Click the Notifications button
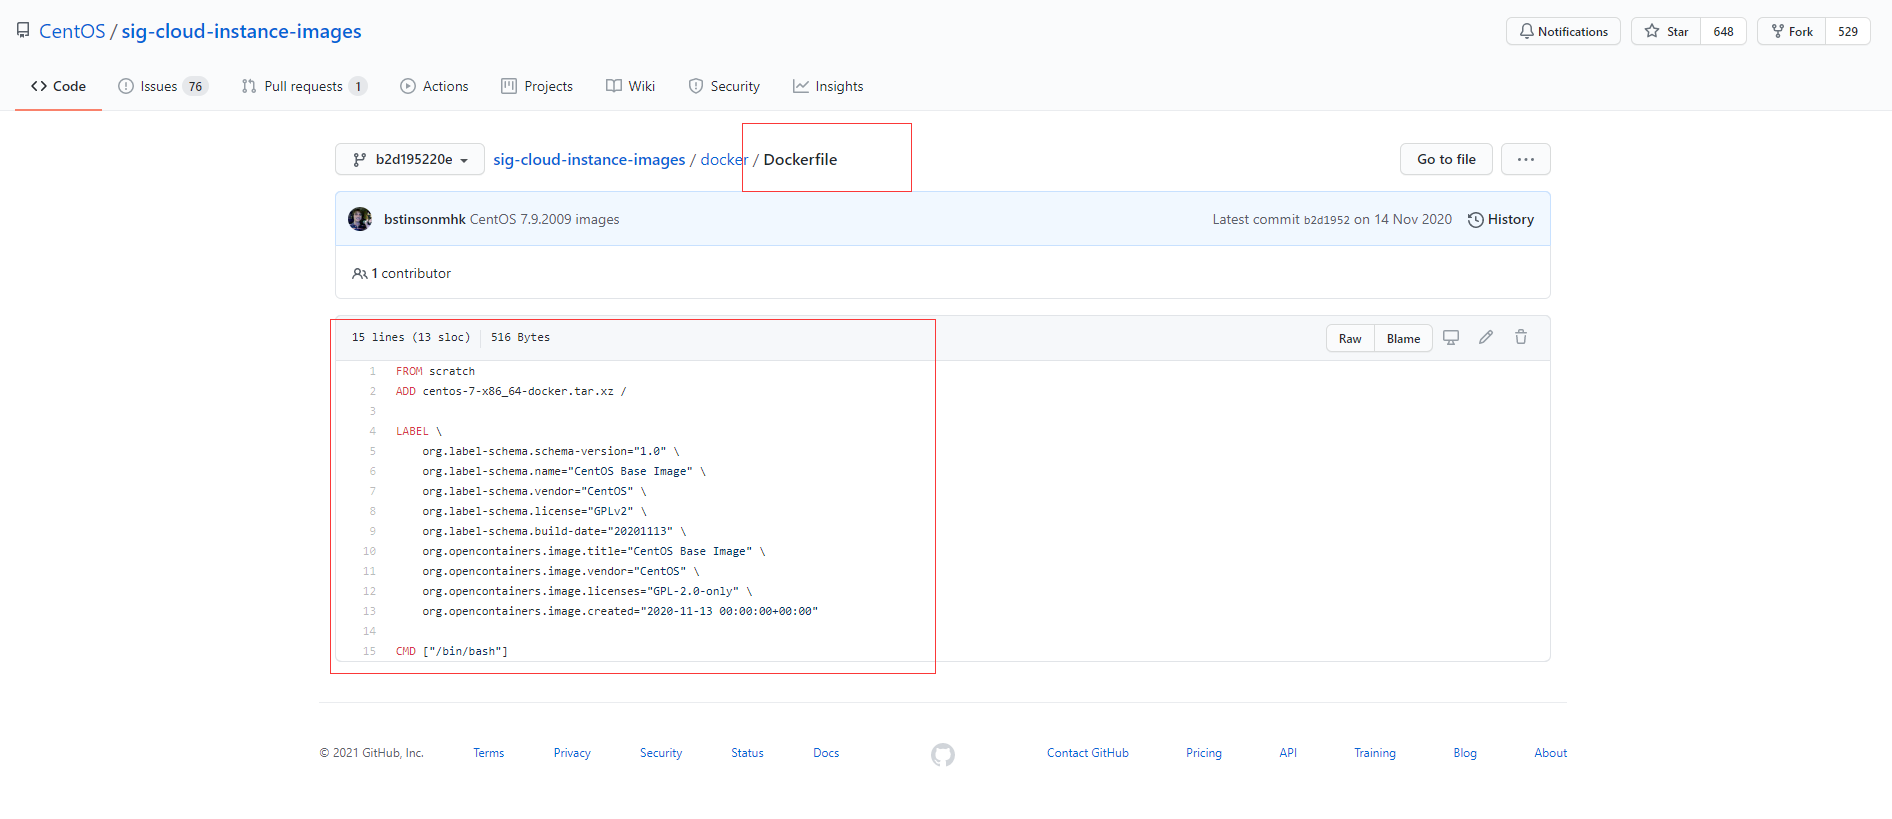Image resolution: width=1892 pixels, height=819 pixels. (x=1563, y=31)
